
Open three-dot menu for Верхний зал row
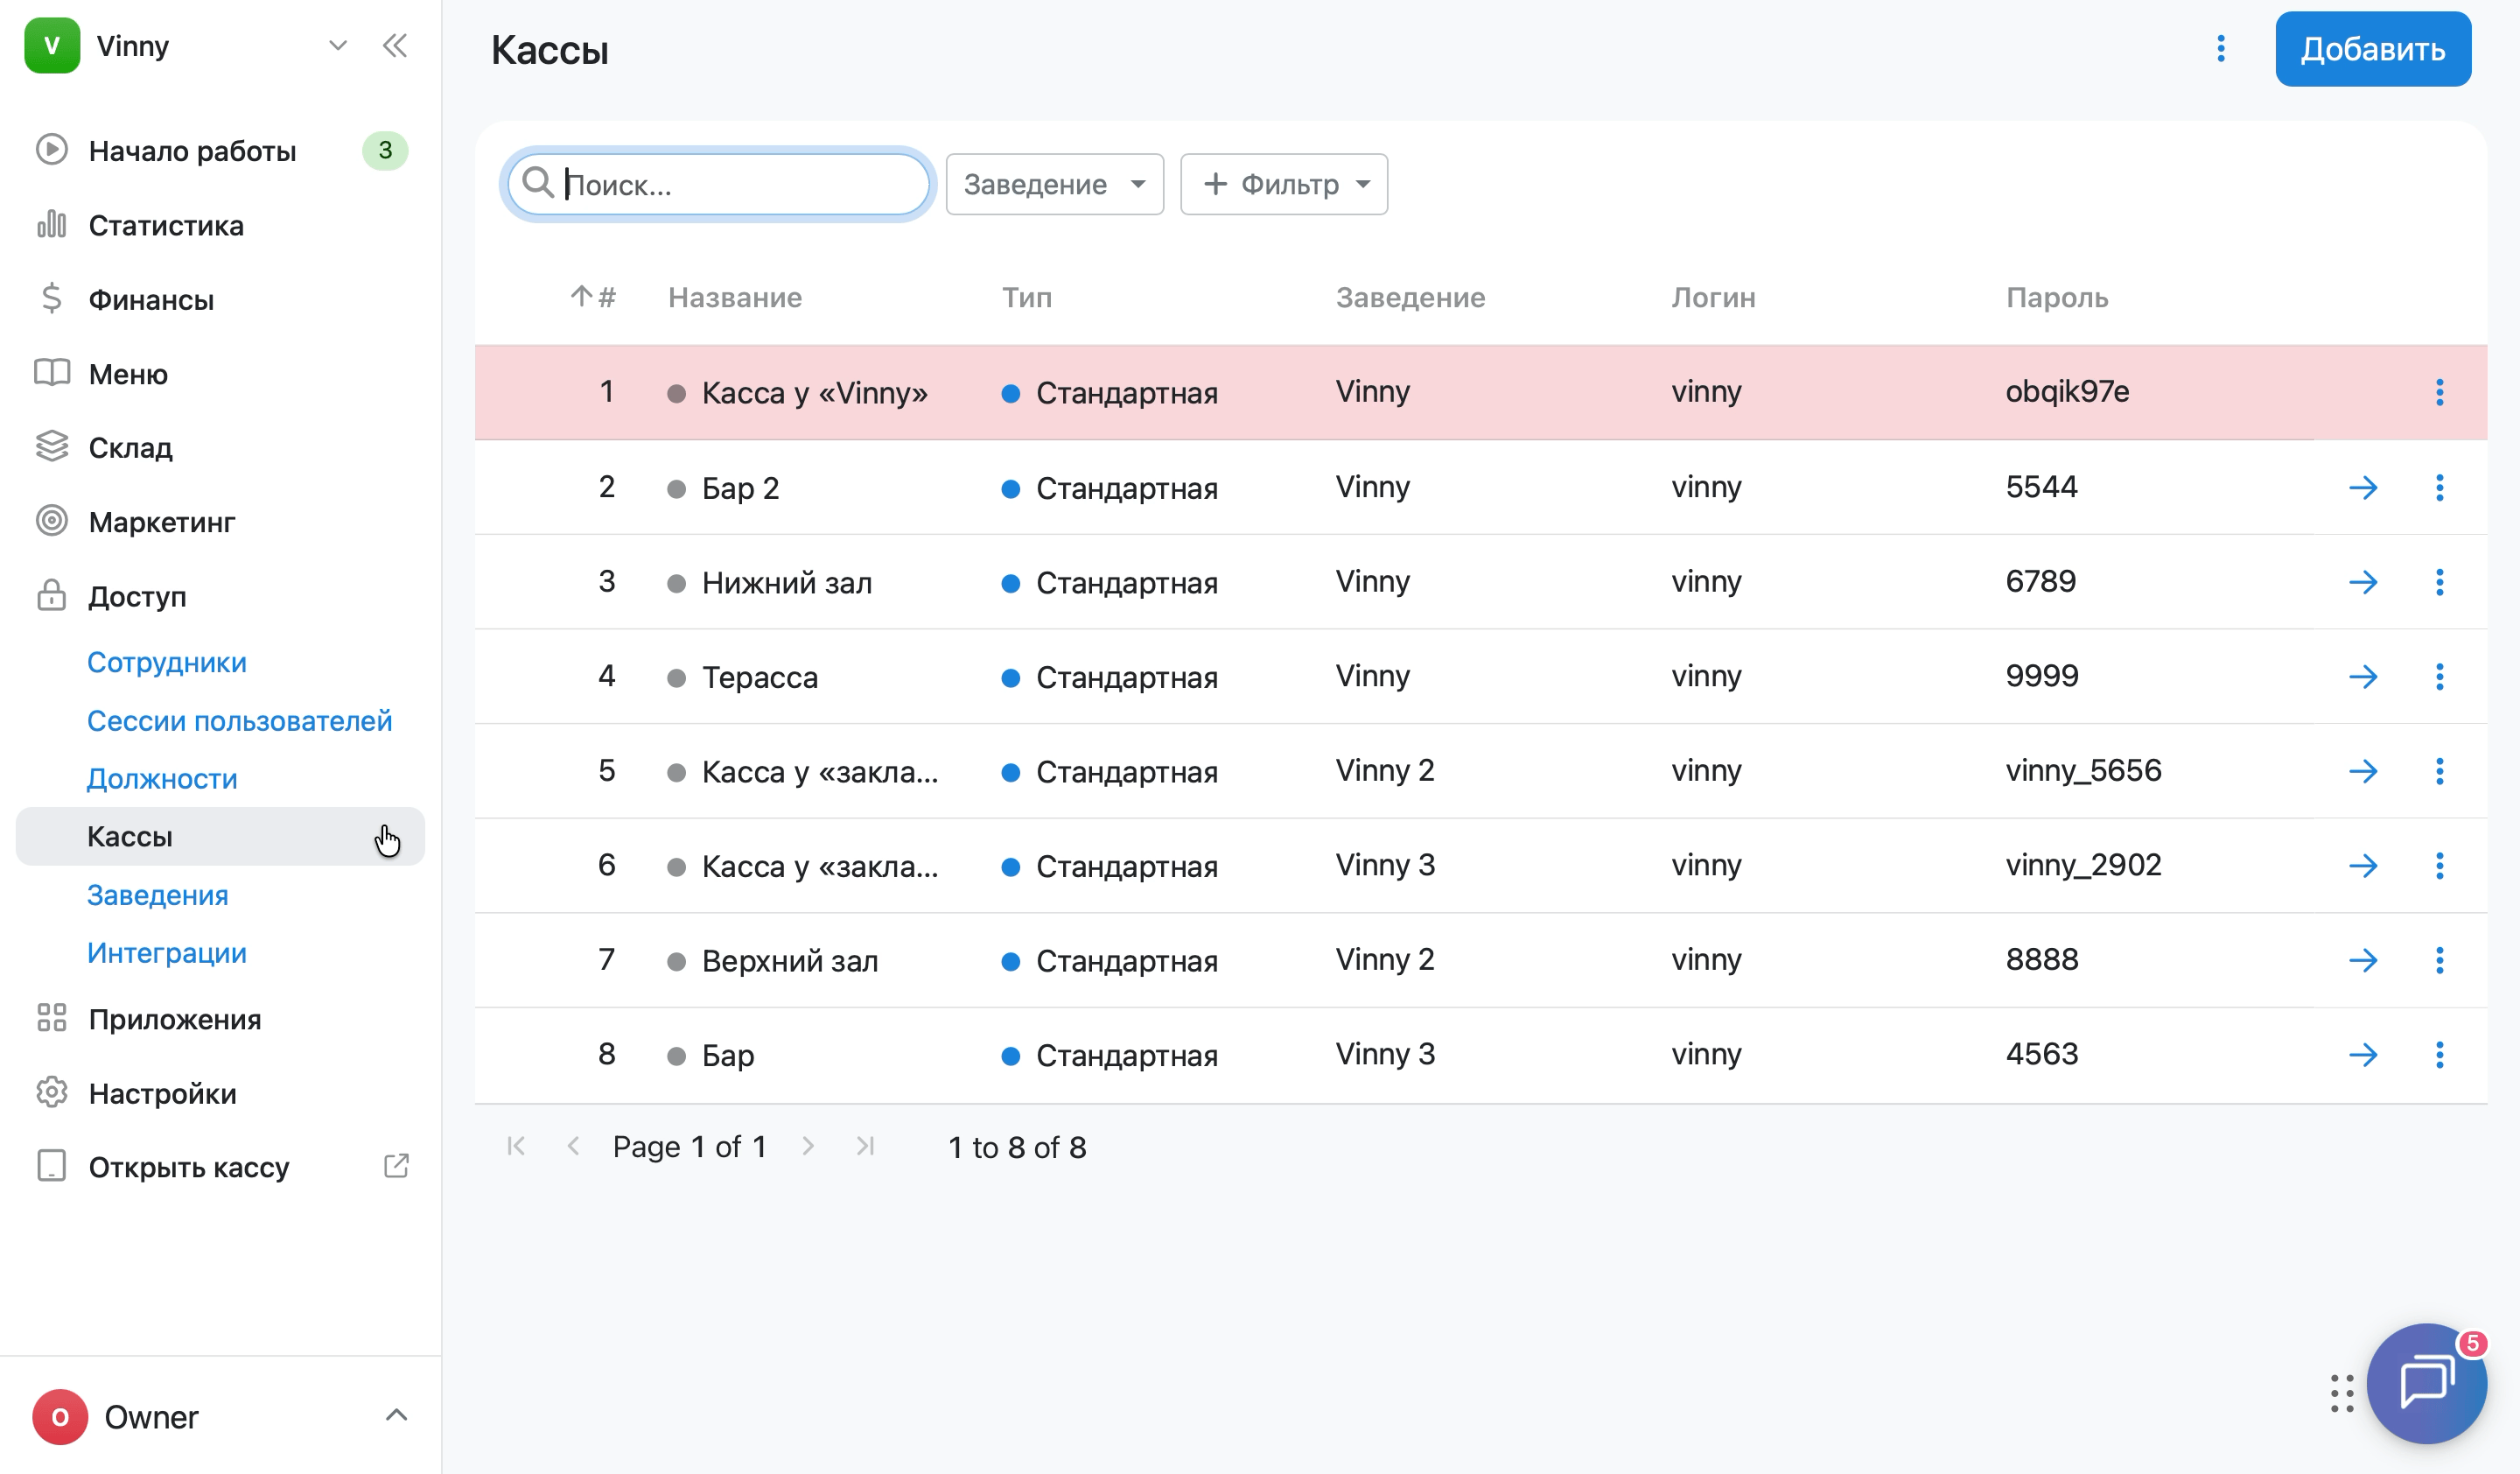[x=2439, y=960]
